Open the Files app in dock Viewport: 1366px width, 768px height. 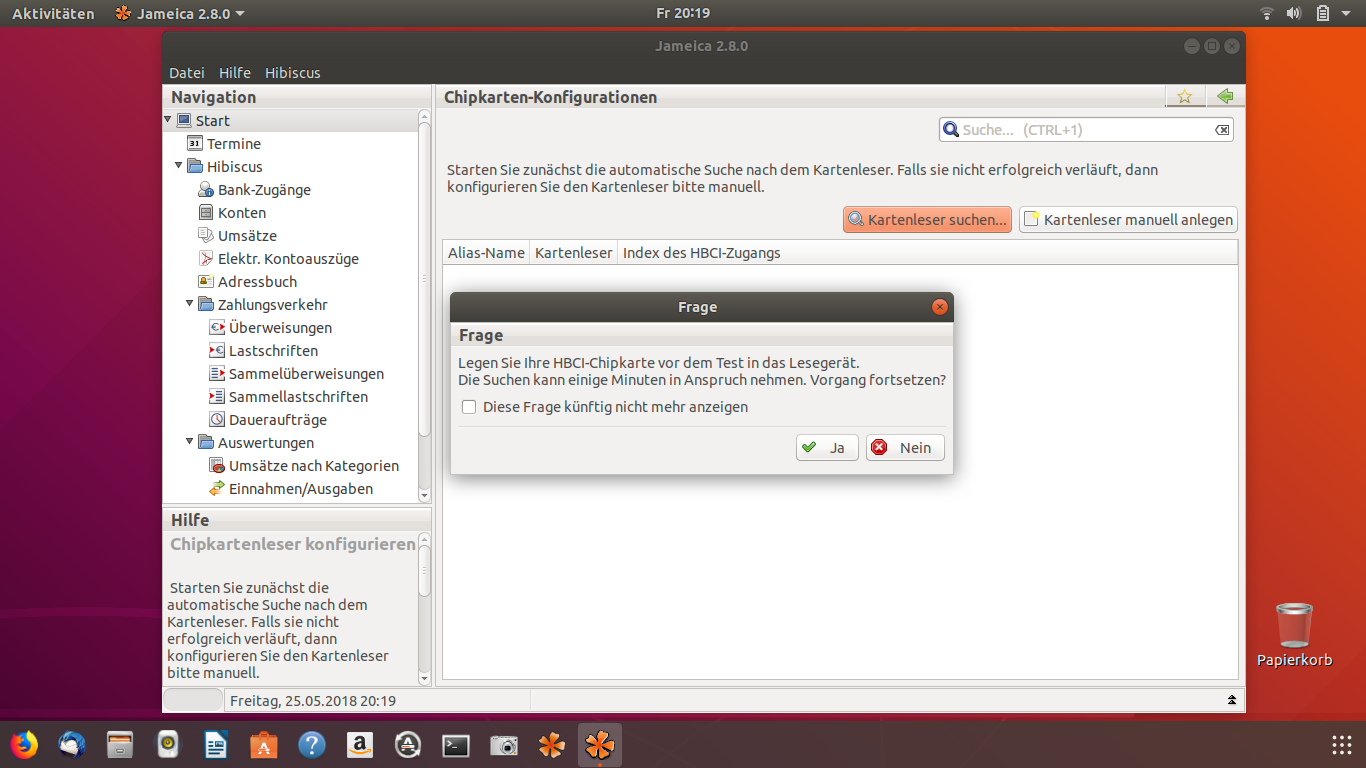coord(120,745)
